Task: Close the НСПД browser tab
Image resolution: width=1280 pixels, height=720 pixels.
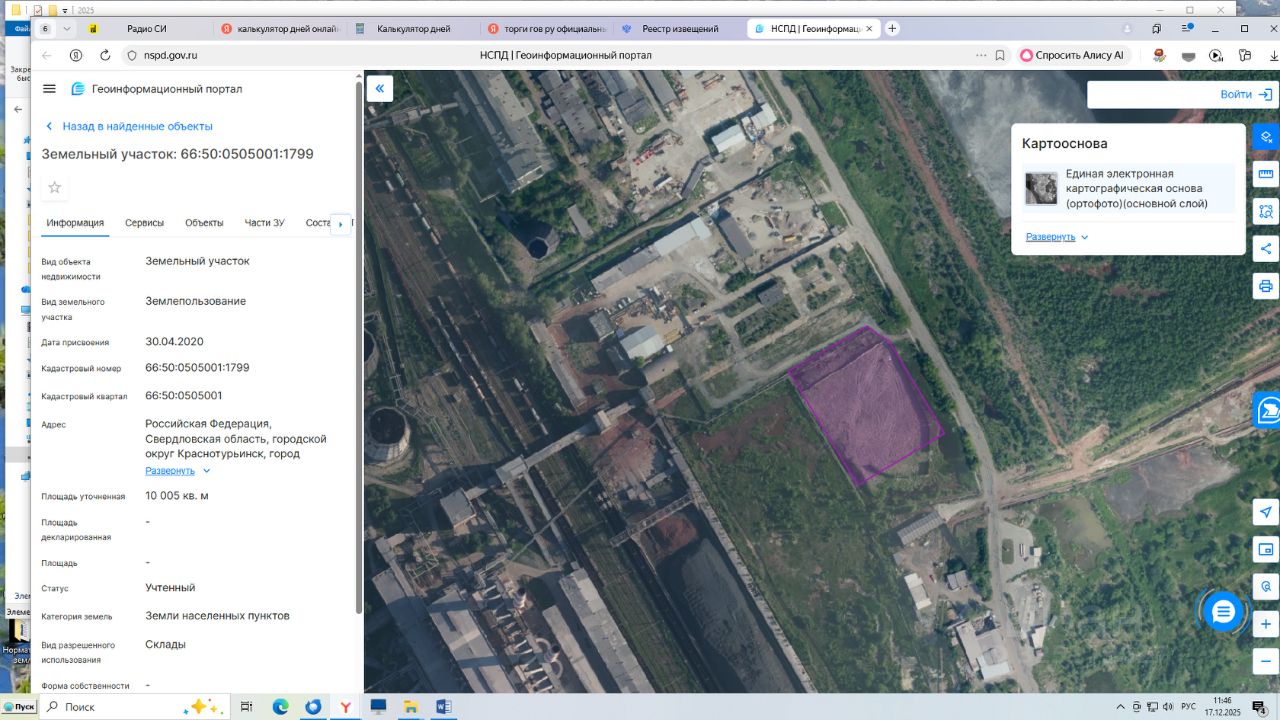Action: click(869, 29)
